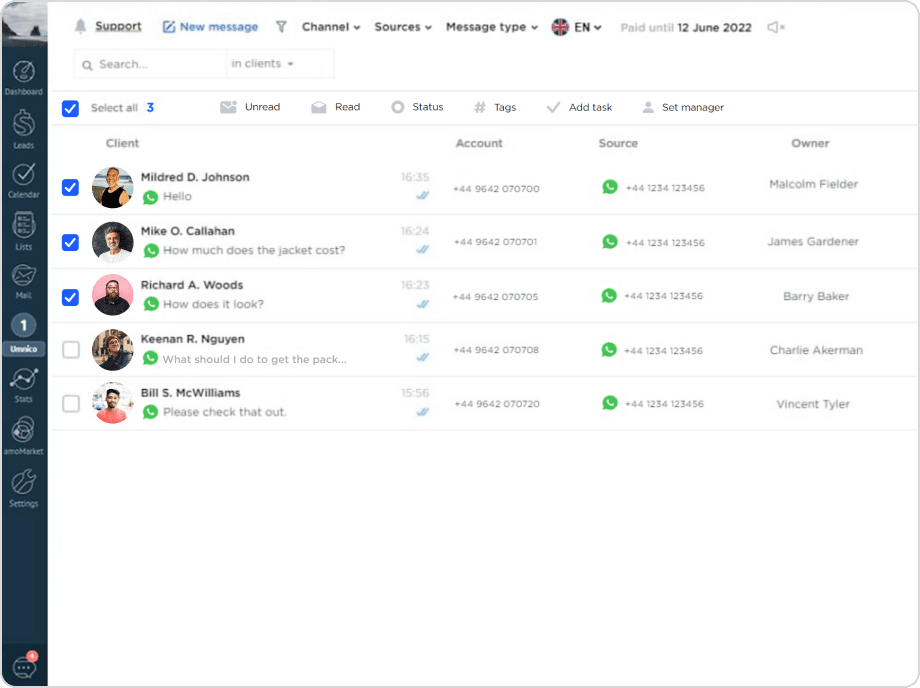Click the filter funnel icon
The height and width of the screenshot is (688, 920).
(x=281, y=27)
